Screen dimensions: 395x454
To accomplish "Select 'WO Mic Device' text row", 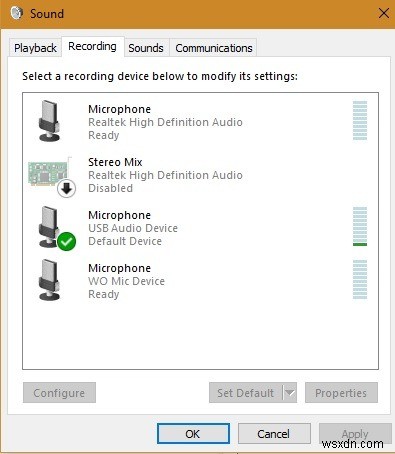I will tap(126, 281).
